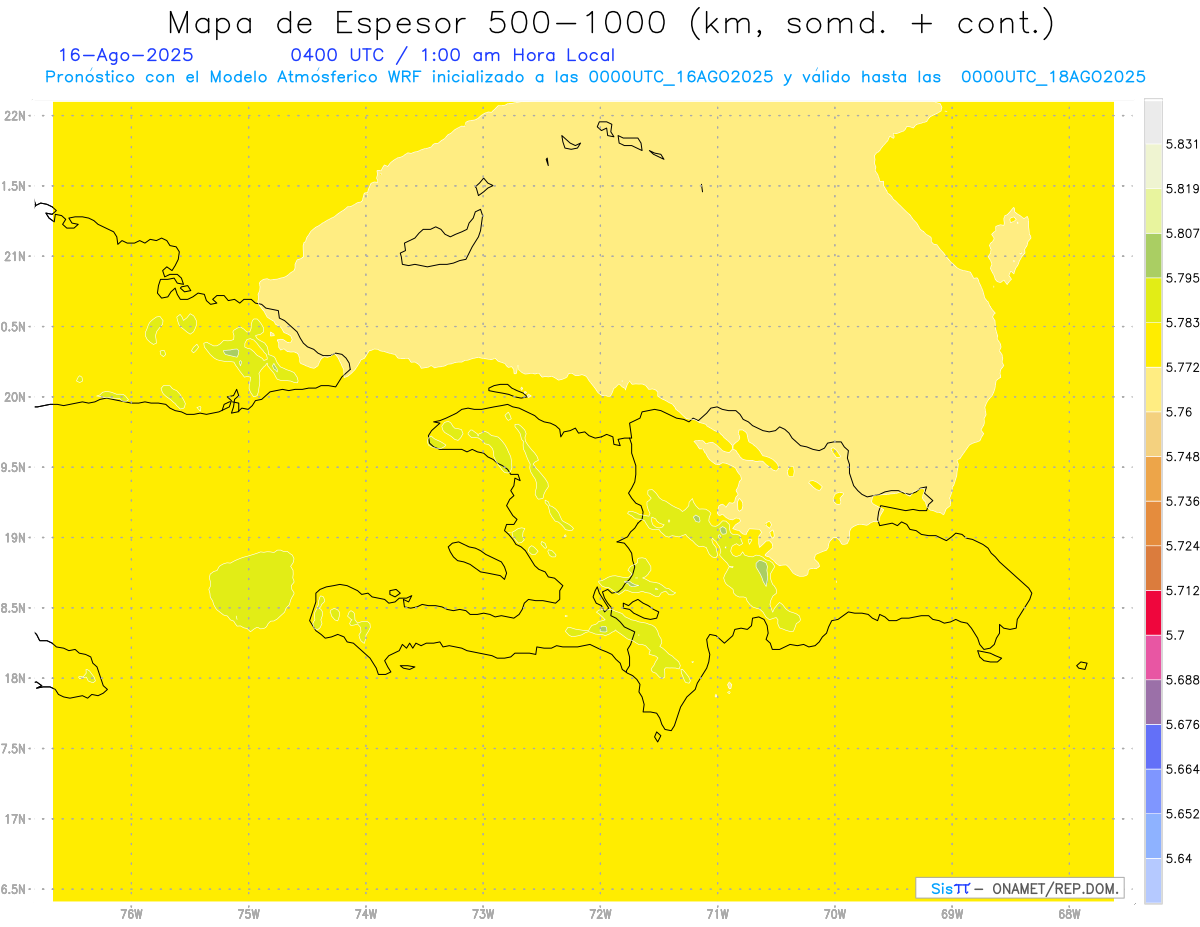1200x927 pixels.
Task: Pick the blue swatch between 5.664 and 5.676
Action: coord(1153,746)
